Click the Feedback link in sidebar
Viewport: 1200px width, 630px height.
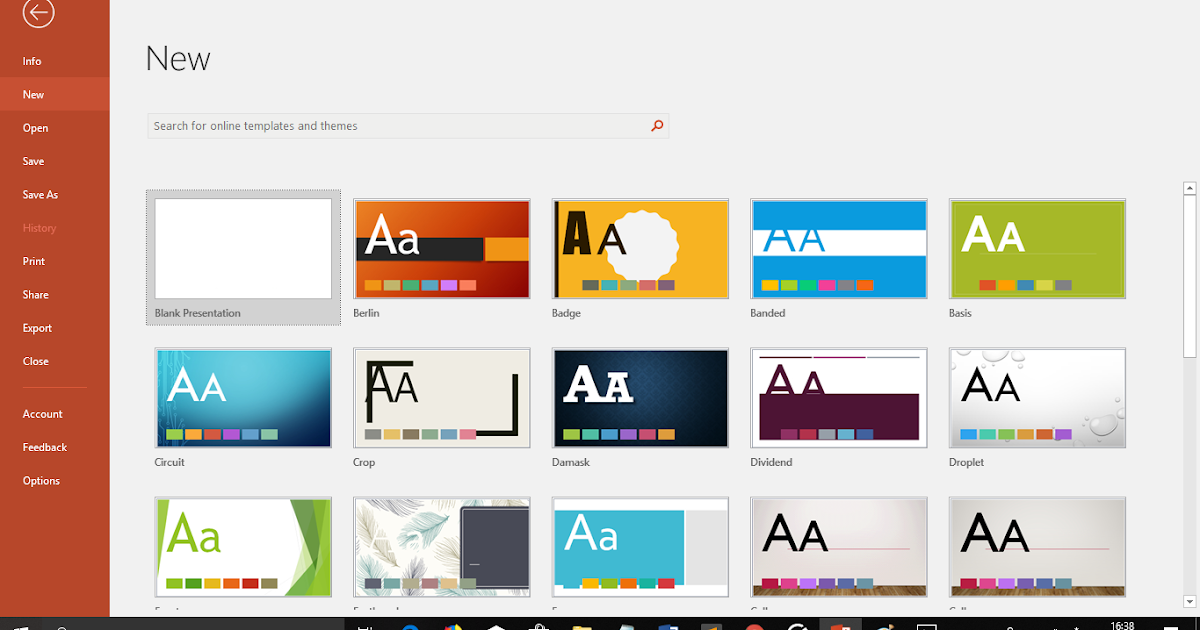[x=44, y=447]
